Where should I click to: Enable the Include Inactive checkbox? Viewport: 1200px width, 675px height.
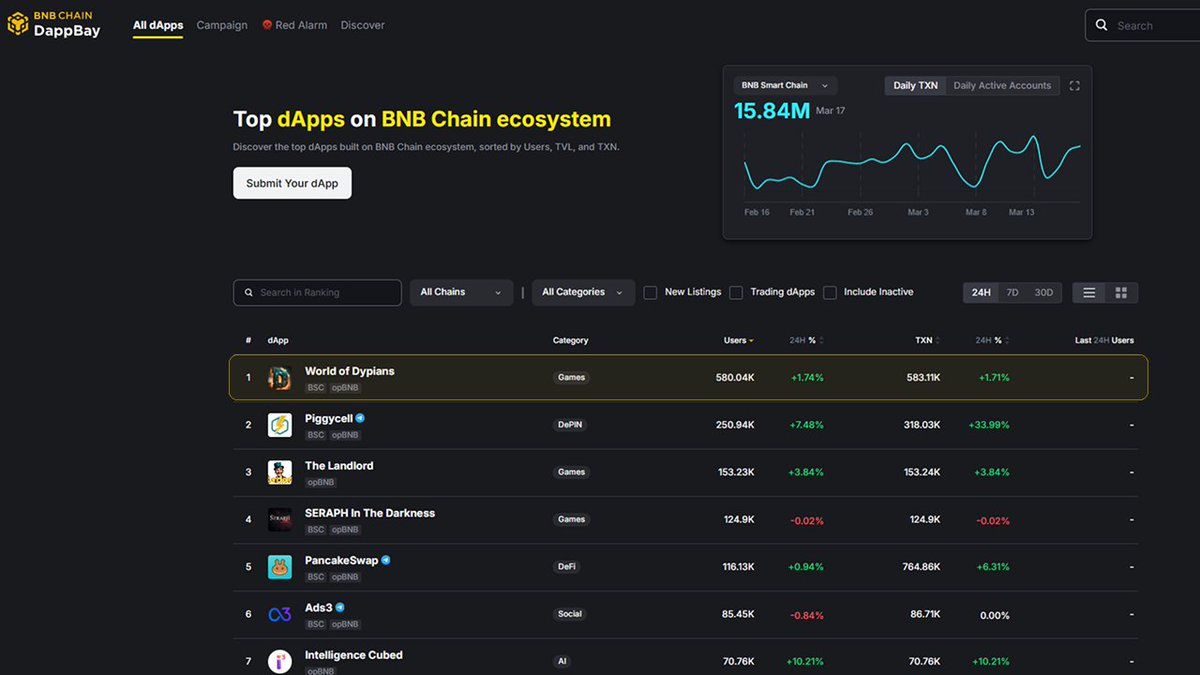(x=830, y=292)
